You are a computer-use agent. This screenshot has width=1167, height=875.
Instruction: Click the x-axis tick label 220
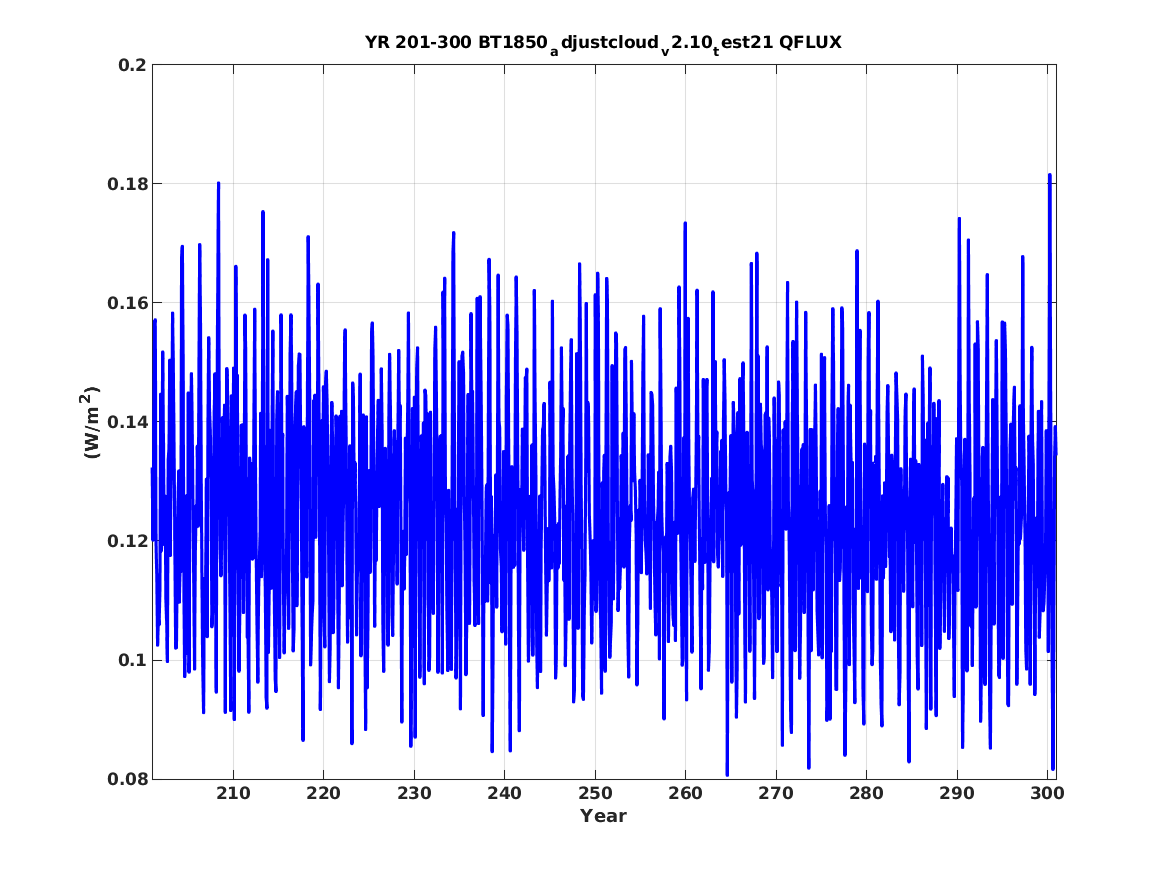pos(324,793)
